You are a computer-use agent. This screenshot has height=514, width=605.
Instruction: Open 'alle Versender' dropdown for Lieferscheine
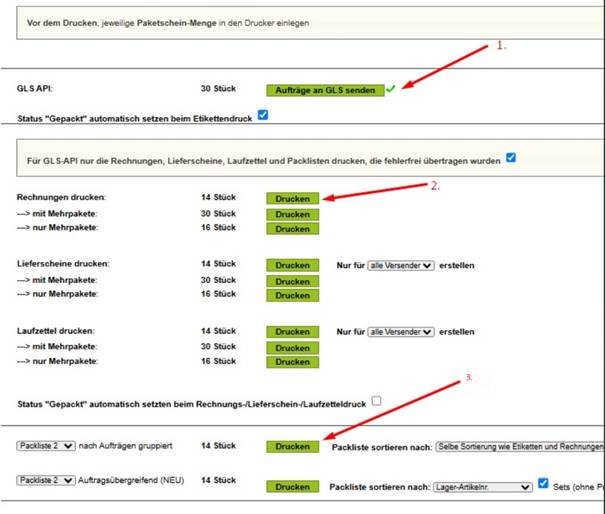(400, 265)
